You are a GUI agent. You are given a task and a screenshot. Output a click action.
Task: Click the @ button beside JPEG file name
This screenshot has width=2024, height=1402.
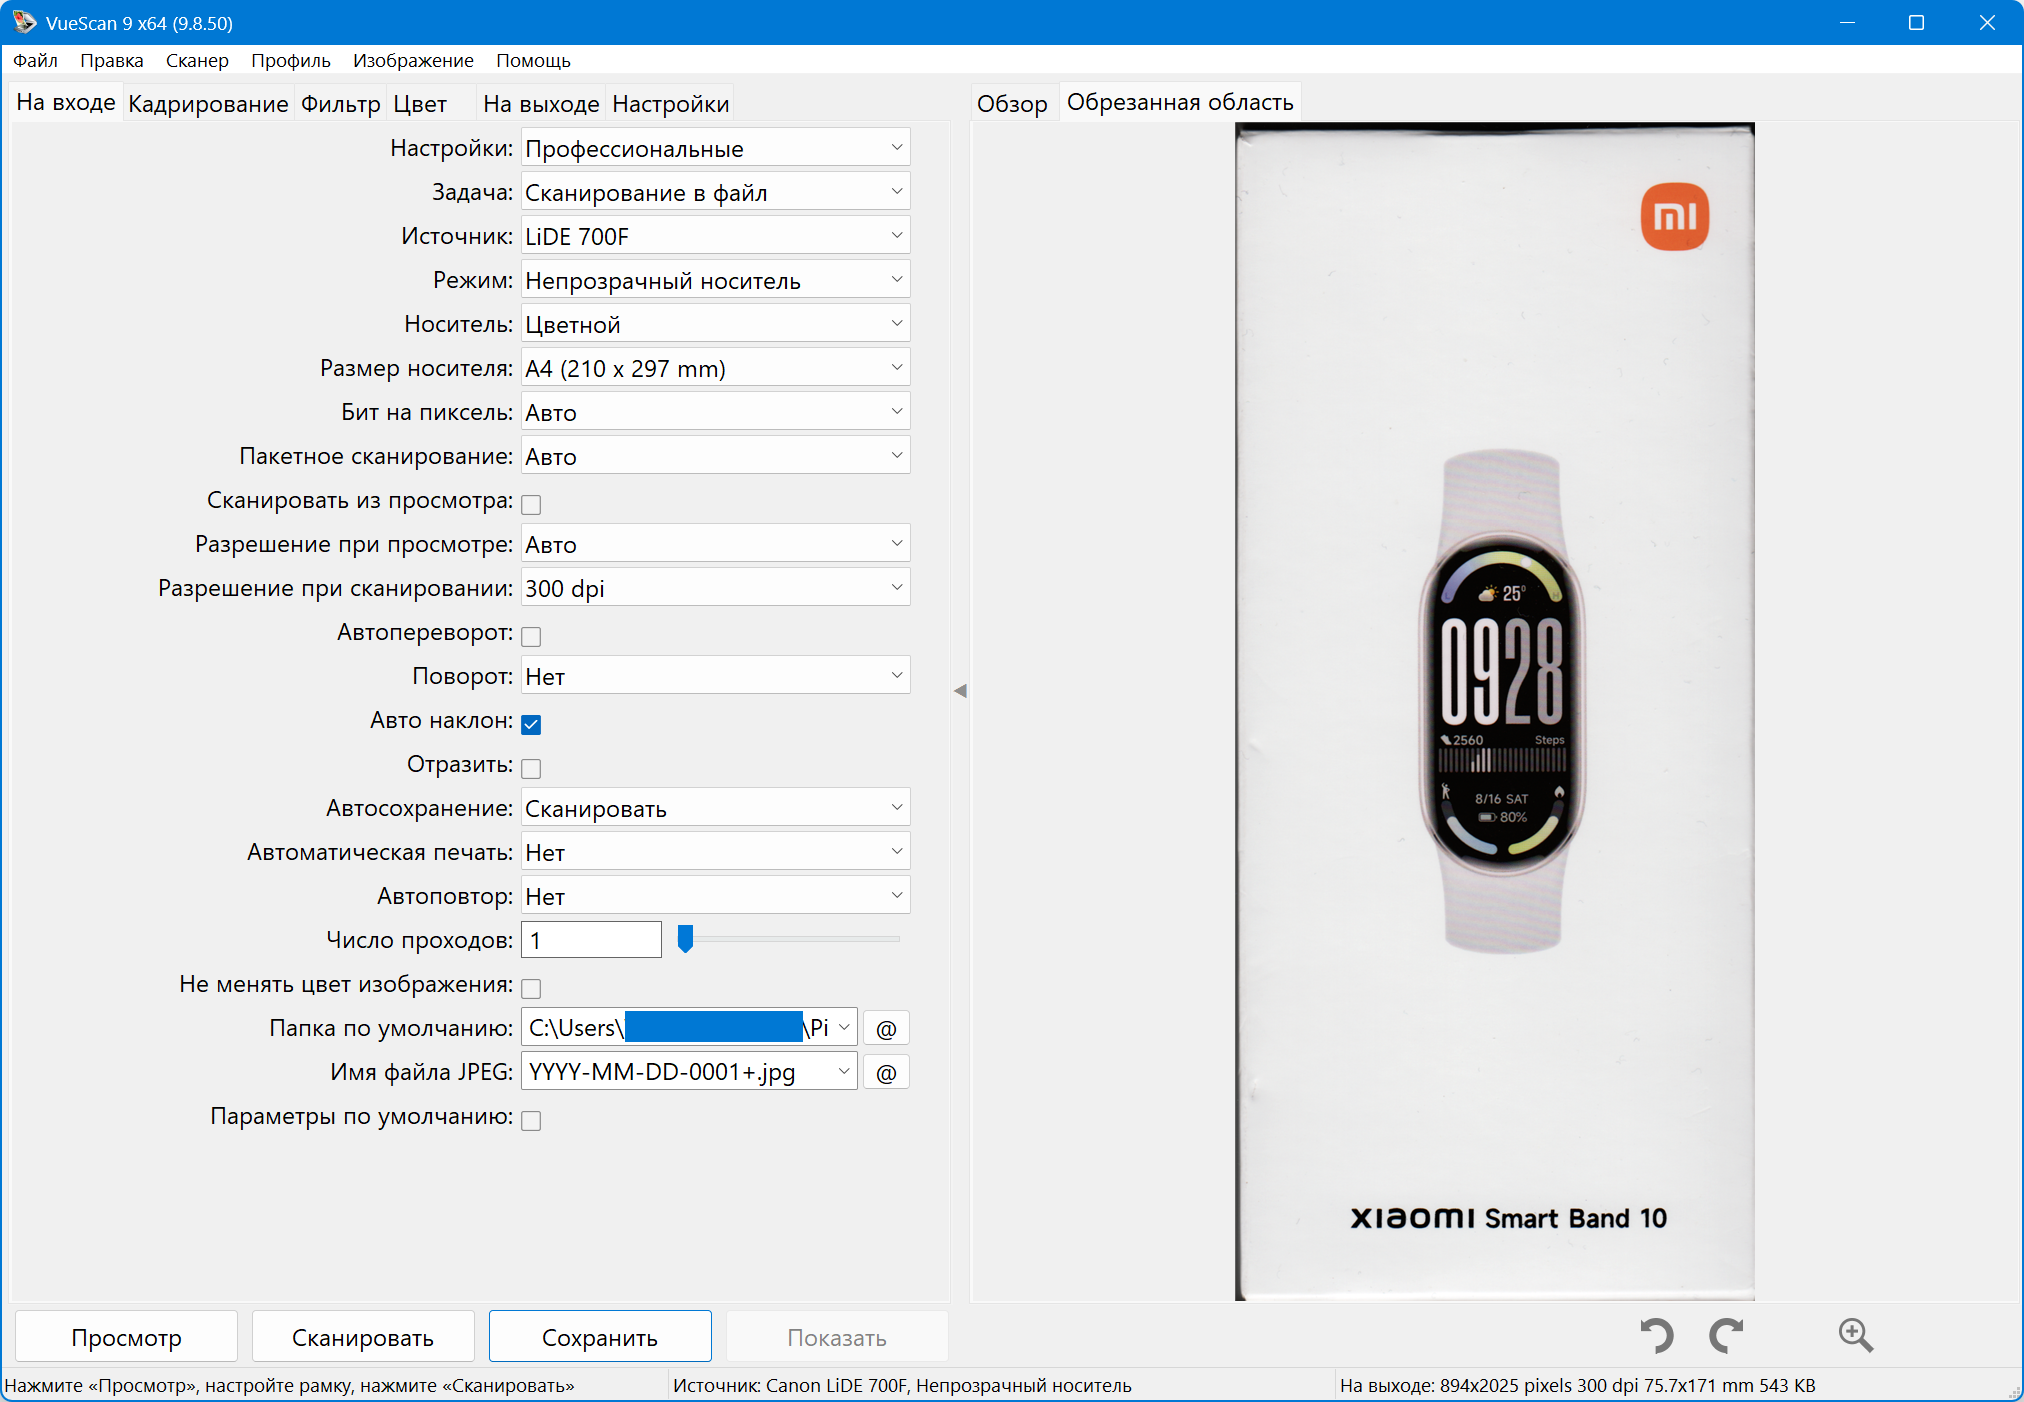(886, 1073)
